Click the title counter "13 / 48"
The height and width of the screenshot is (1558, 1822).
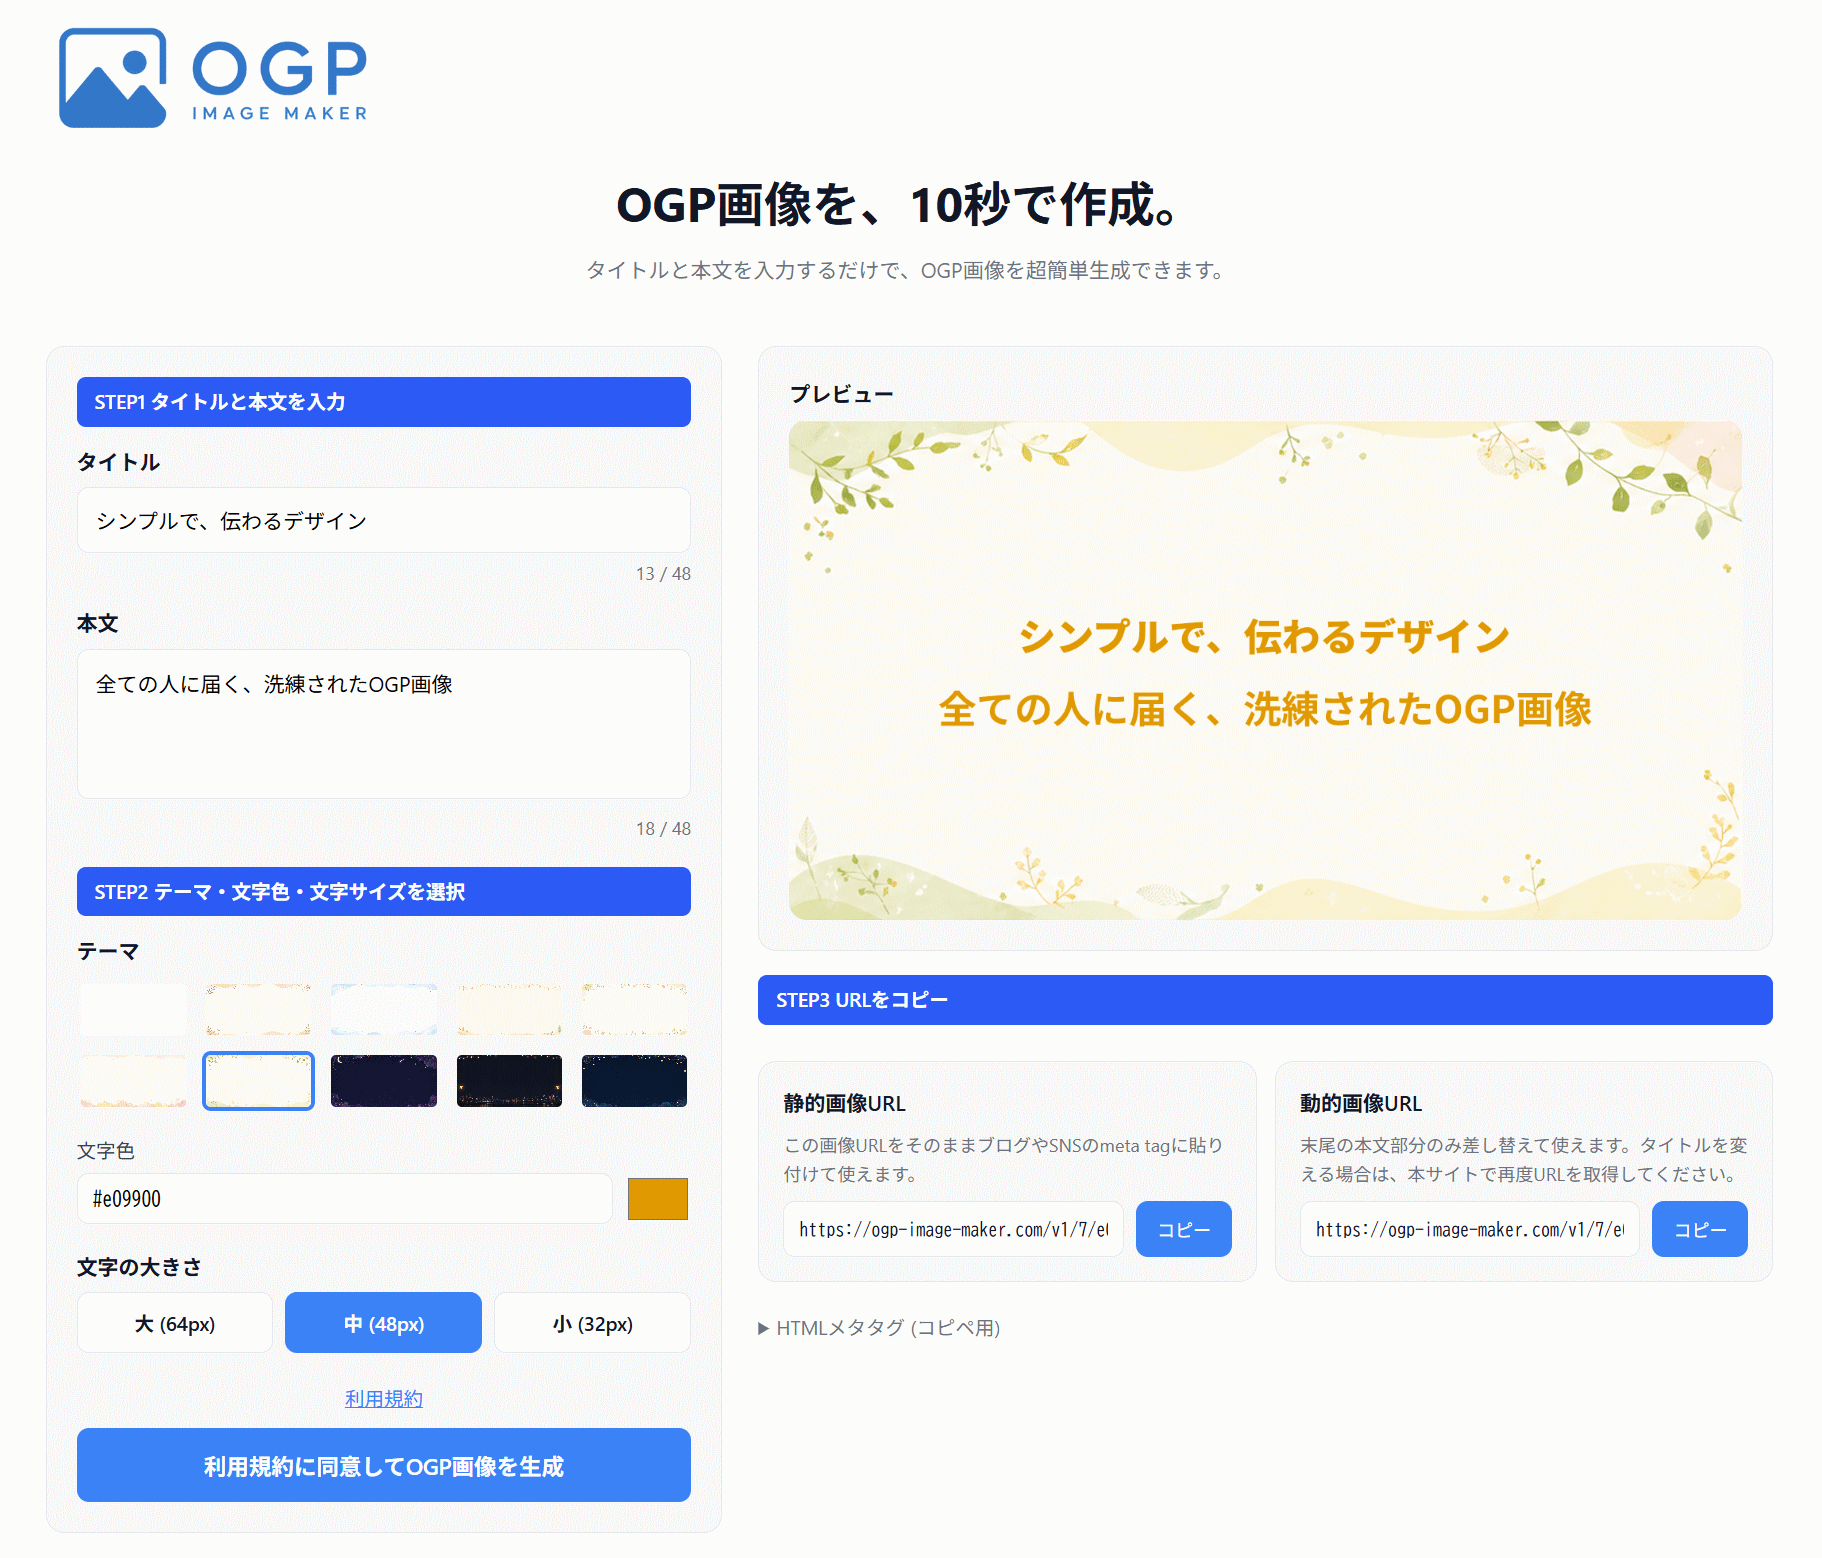tap(663, 574)
